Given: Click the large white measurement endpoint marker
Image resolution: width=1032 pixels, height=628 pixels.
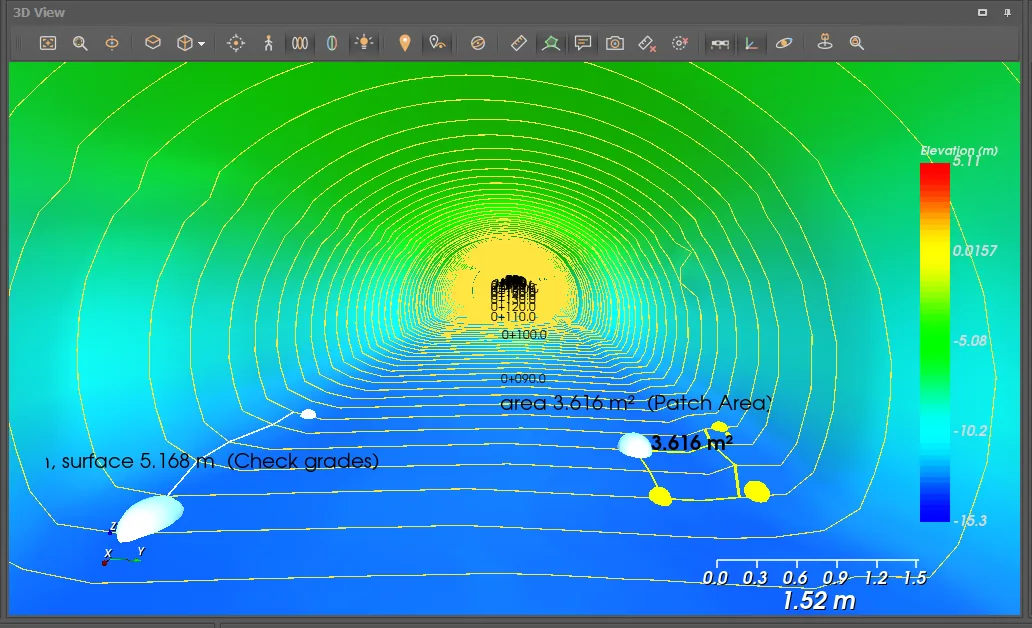Looking at the screenshot, I should tap(150, 518).
